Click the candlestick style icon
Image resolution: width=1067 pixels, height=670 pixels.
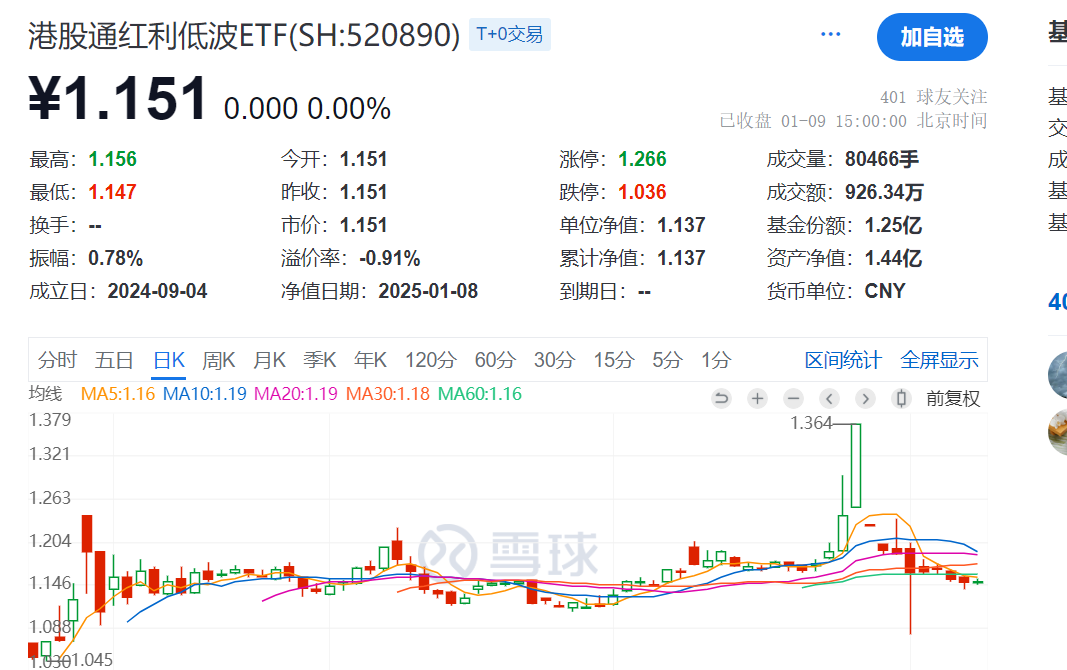click(x=901, y=398)
